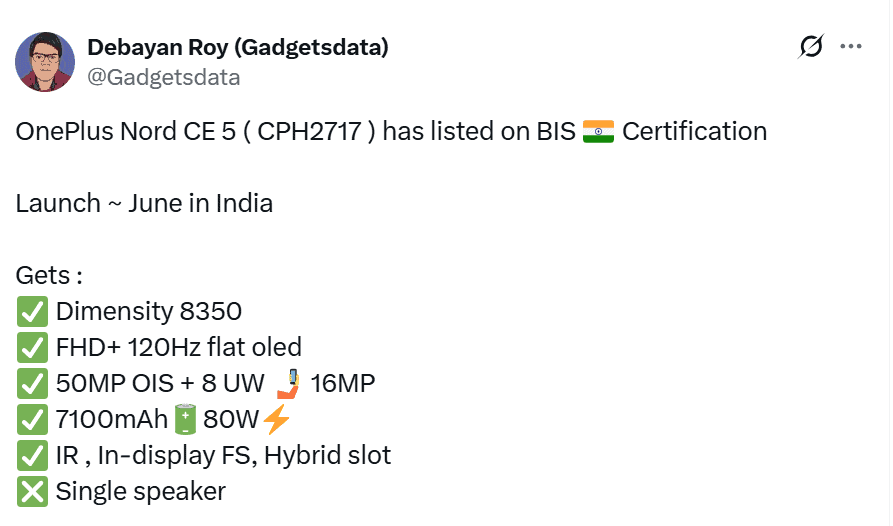The width and height of the screenshot is (893, 526).
Task: Open Debayan Roy's profile avatar
Action: click(45, 61)
